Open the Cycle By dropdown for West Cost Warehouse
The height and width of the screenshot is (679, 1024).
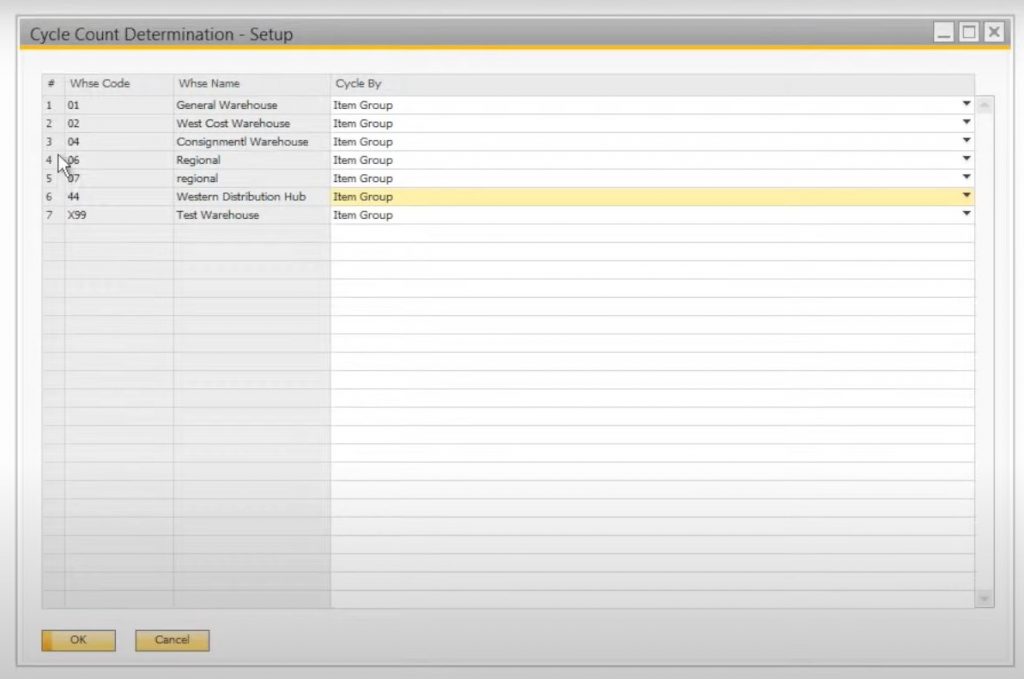pyautogui.click(x=965, y=123)
